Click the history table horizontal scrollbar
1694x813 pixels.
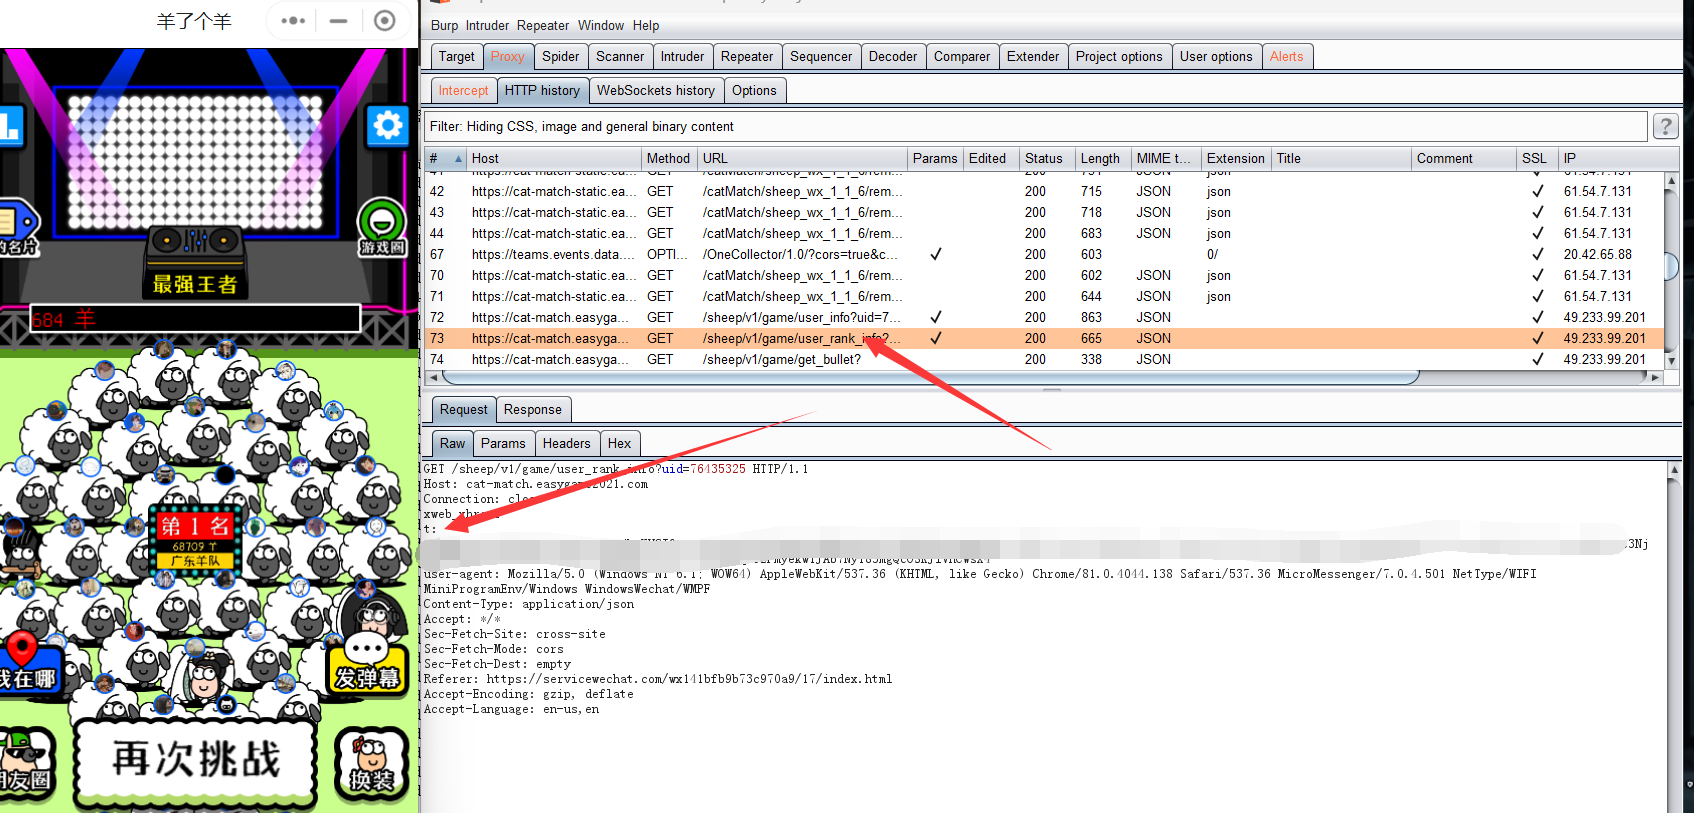(930, 377)
